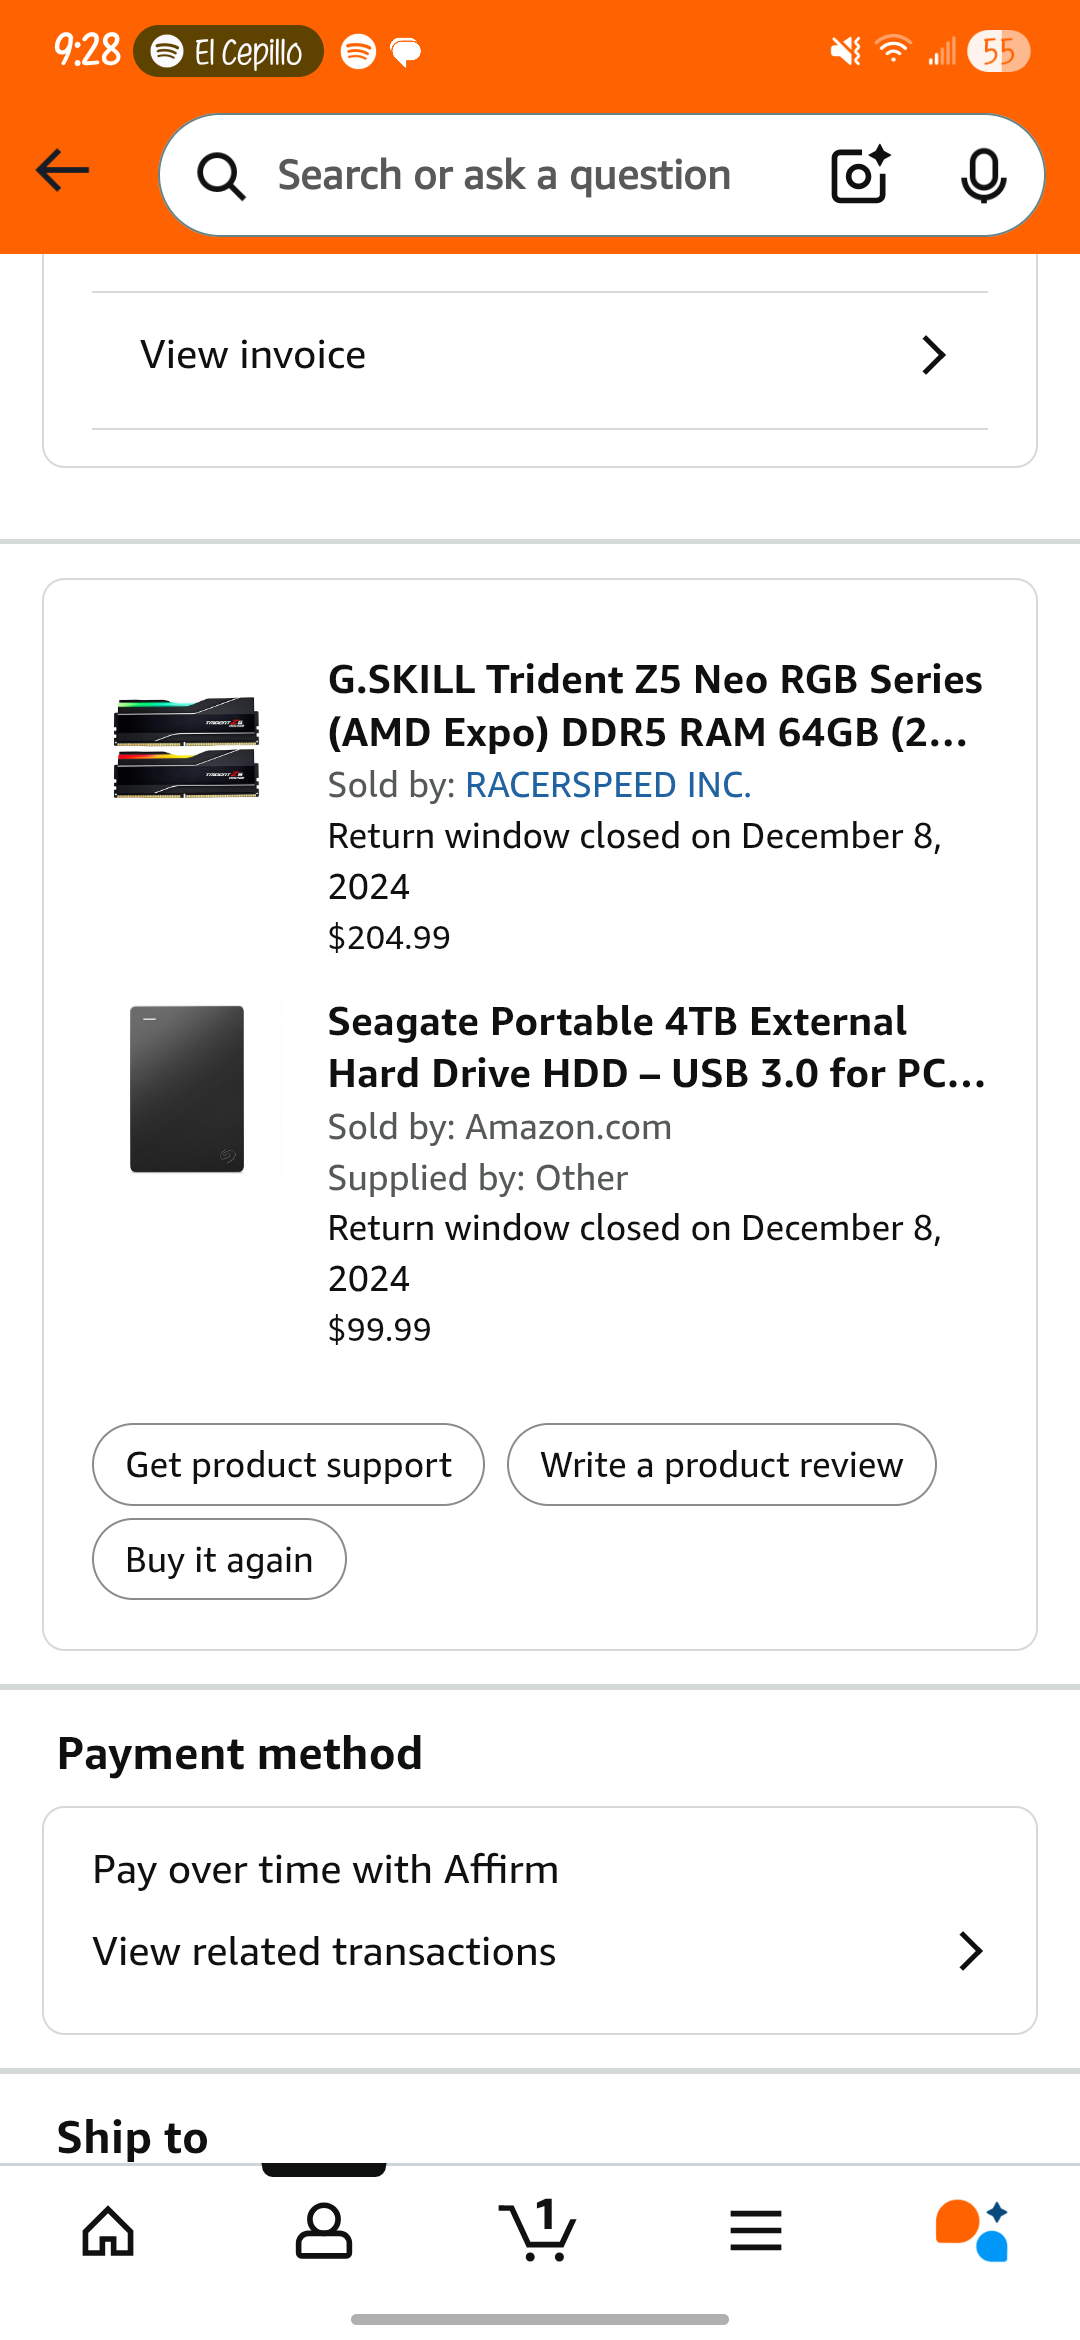This screenshot has height=2340, width=1080.
Task: Open the Home tab icon
Action: pos(108,2230)
